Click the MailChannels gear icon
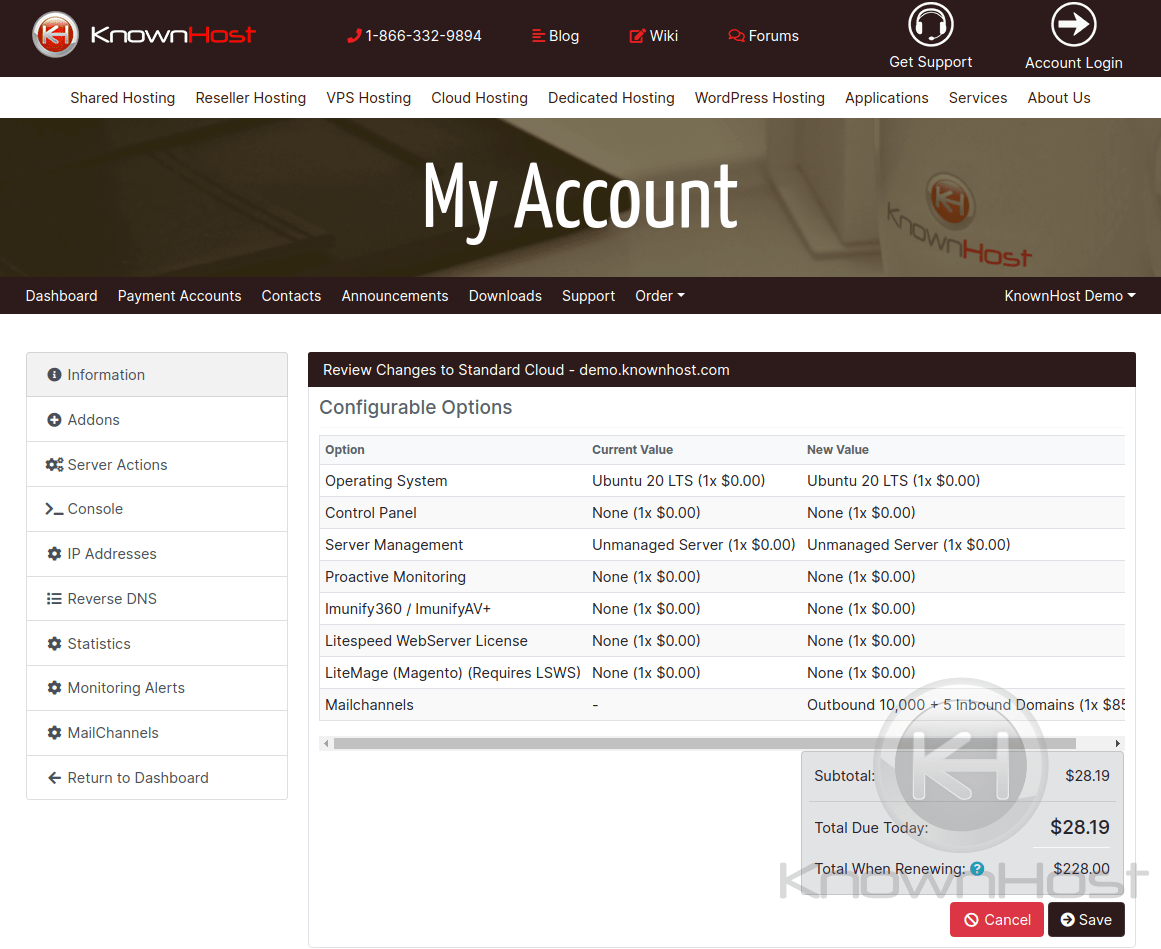 [54, 733]
